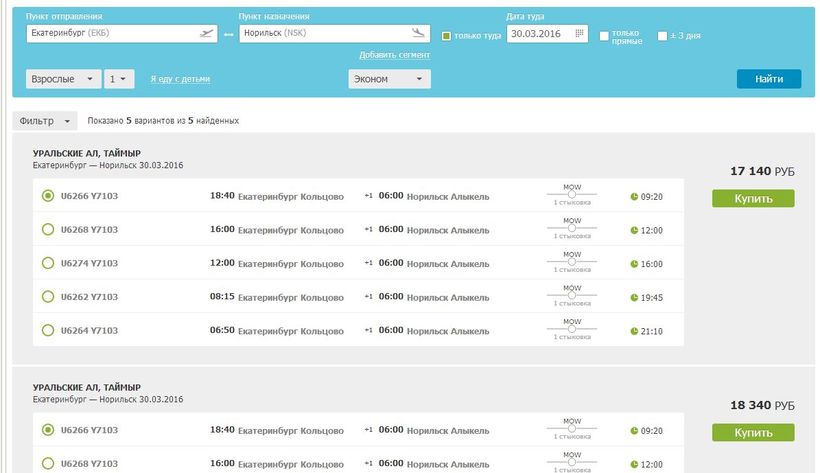Open the passenger count dropdown showing 1
Viewport: 820px width, 473px height.
pyautogui.click(x=120, y=79)
